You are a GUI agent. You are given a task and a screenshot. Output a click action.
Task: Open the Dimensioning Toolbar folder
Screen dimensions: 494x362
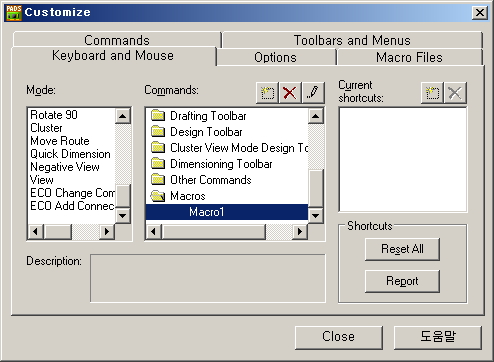(211, 164)
